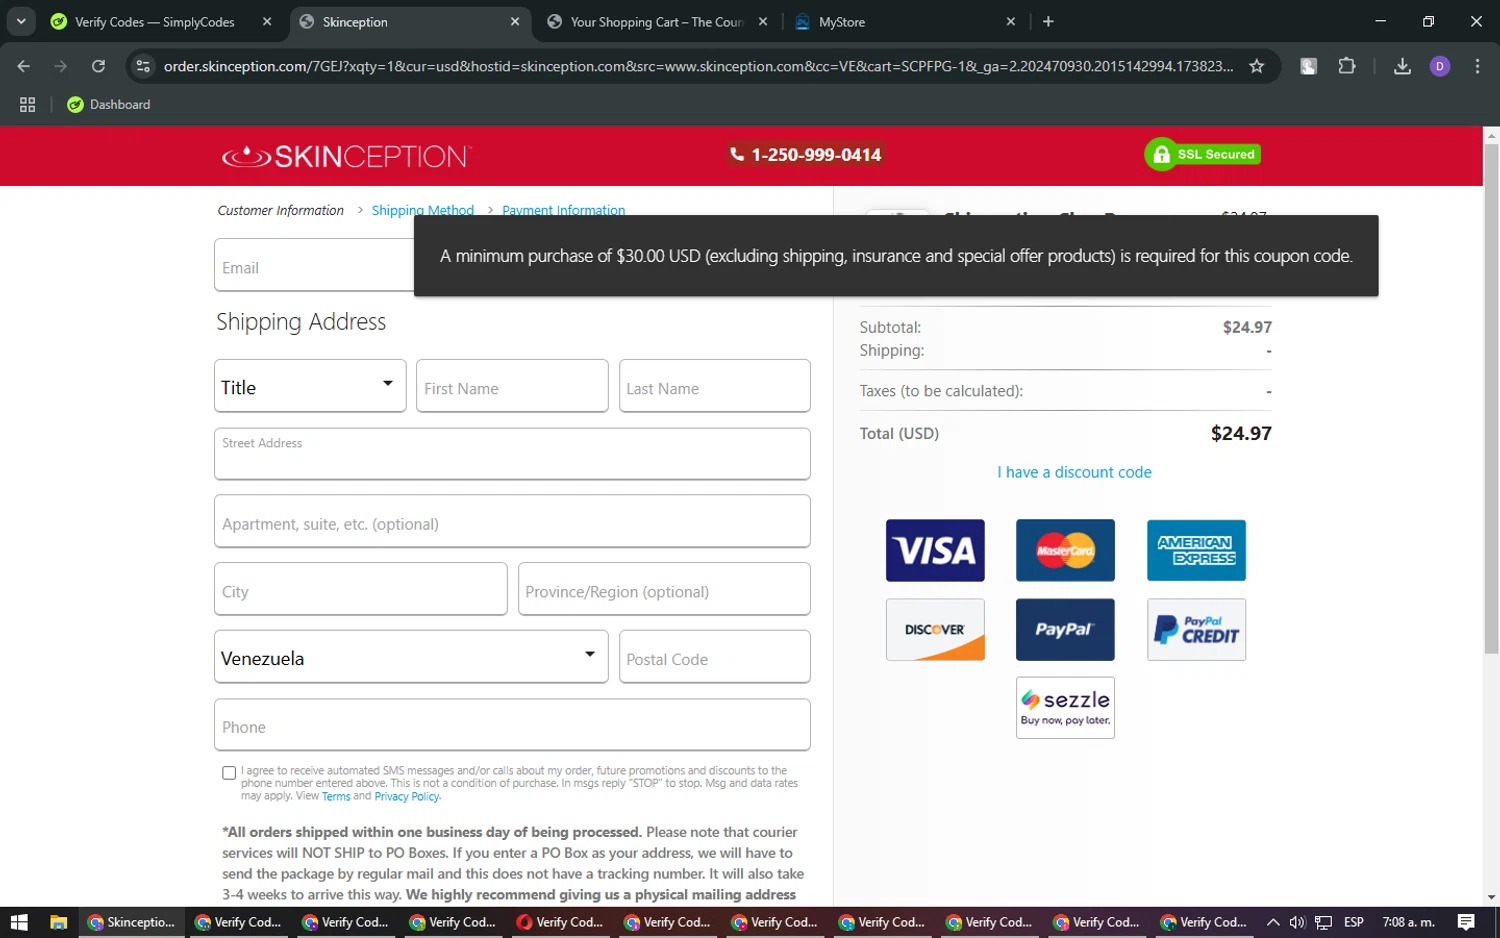Focus the Phone field
Viewport: 1500px width, 938px height.
512,725
